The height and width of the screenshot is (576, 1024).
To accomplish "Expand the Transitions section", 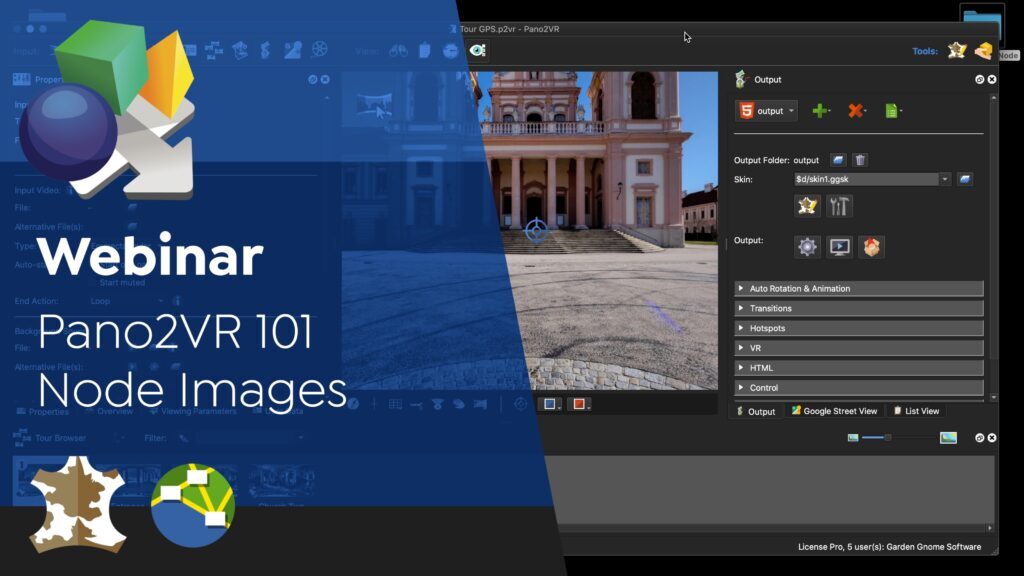I will click(x=859, y=308).
